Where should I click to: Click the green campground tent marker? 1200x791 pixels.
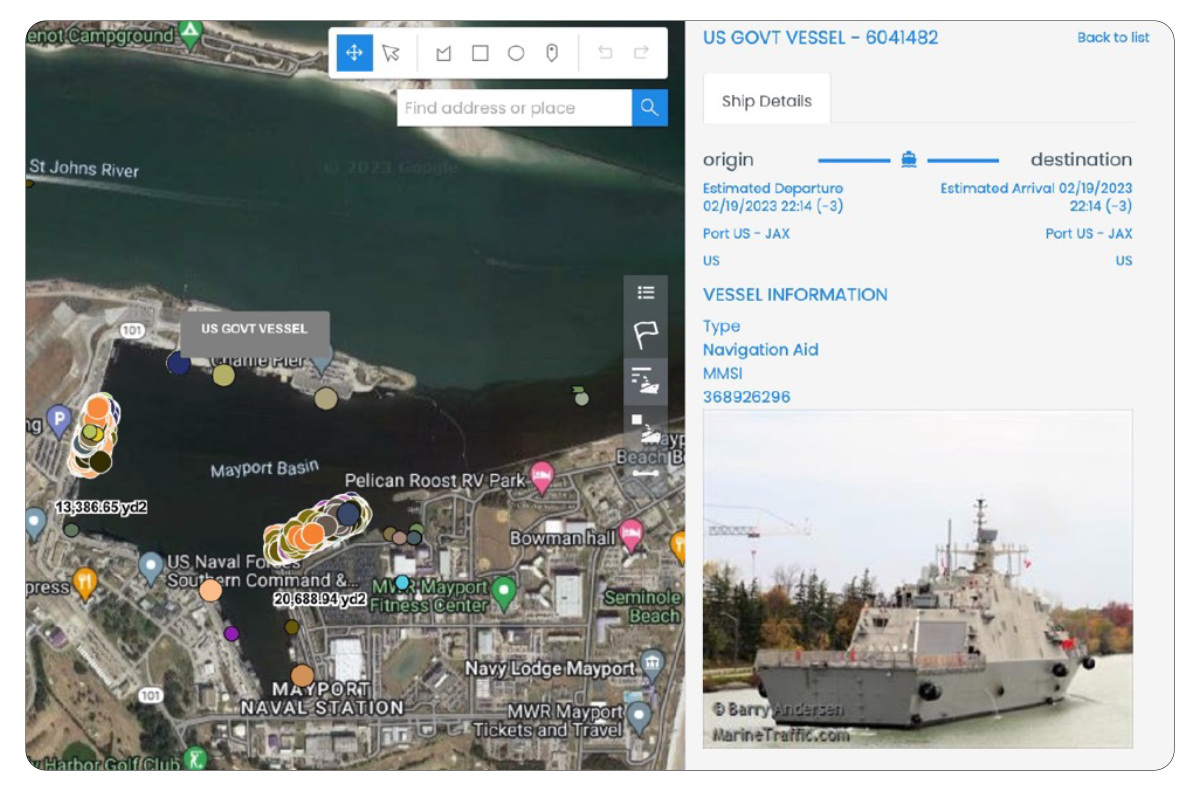(191, 32)
